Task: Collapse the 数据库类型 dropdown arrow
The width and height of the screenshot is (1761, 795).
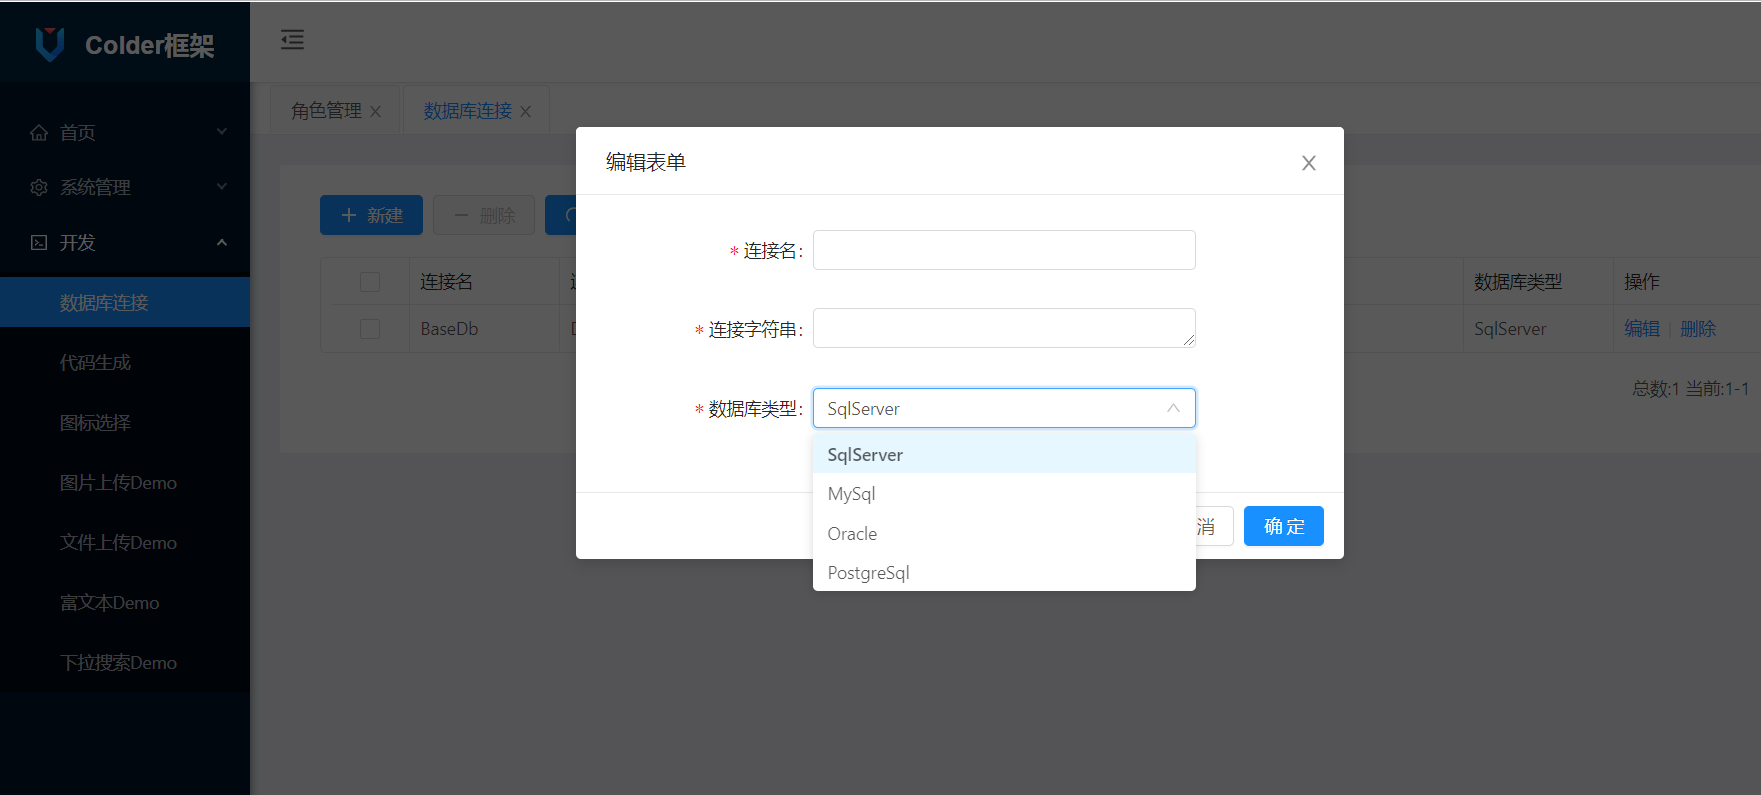Action: (1173, 408)
